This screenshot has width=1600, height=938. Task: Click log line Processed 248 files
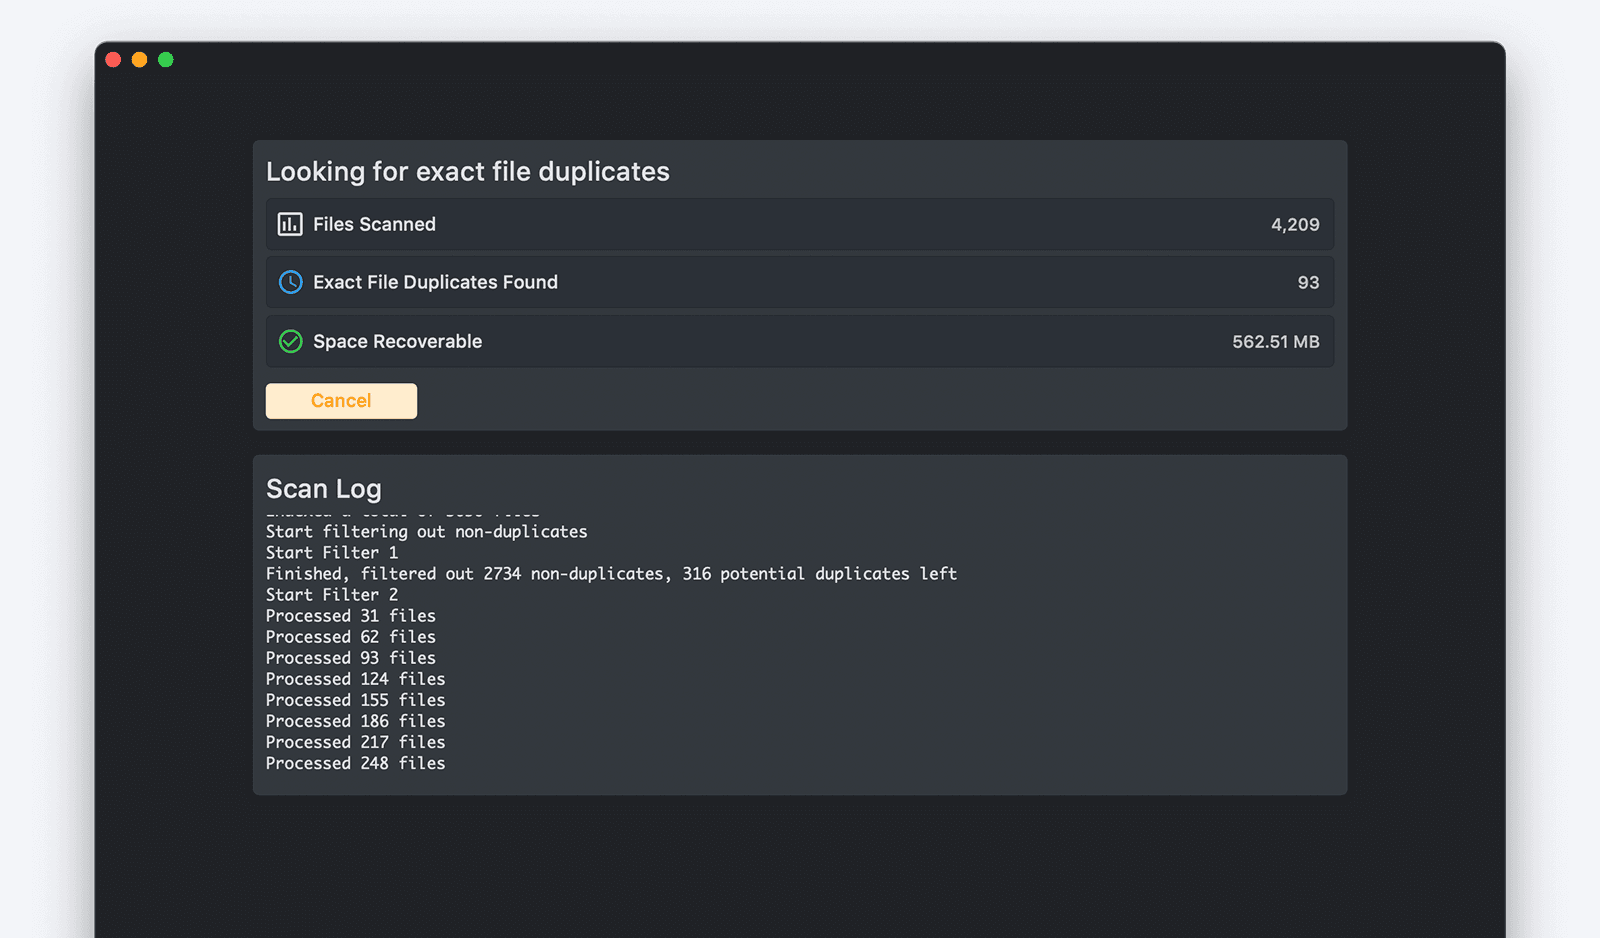click(356, 763)
